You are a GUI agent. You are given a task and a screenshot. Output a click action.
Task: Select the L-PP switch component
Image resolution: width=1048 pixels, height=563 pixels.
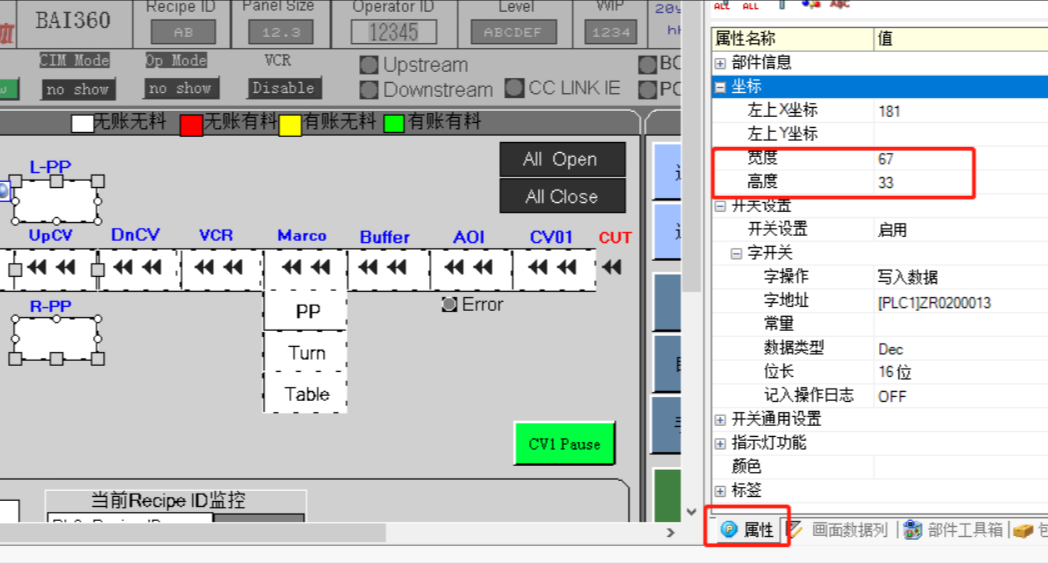pyautogui.click(x=56, y=201)
